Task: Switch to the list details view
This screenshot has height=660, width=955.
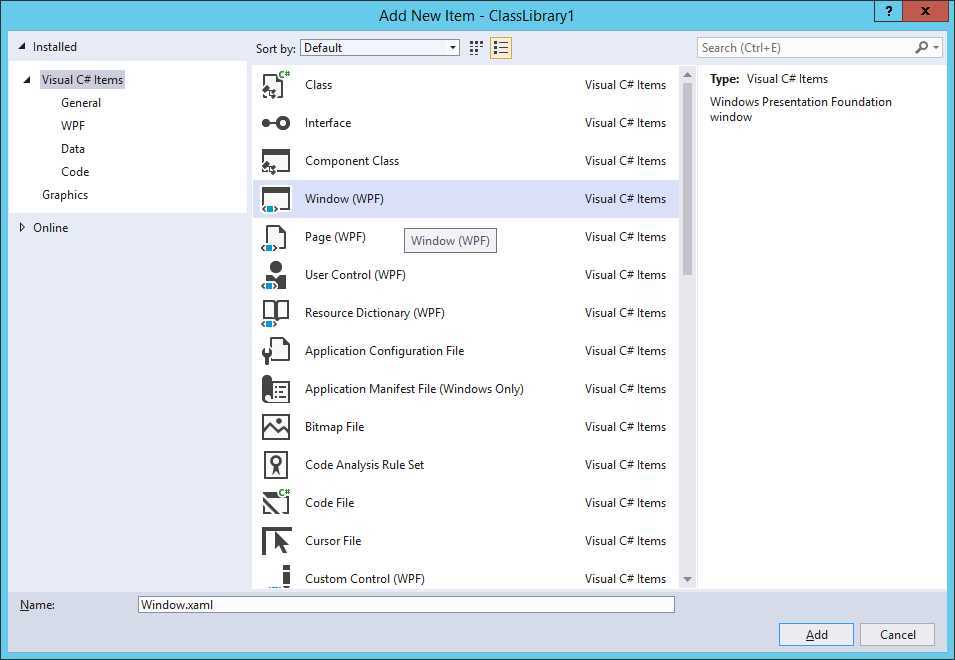Action: coord(501,47)
